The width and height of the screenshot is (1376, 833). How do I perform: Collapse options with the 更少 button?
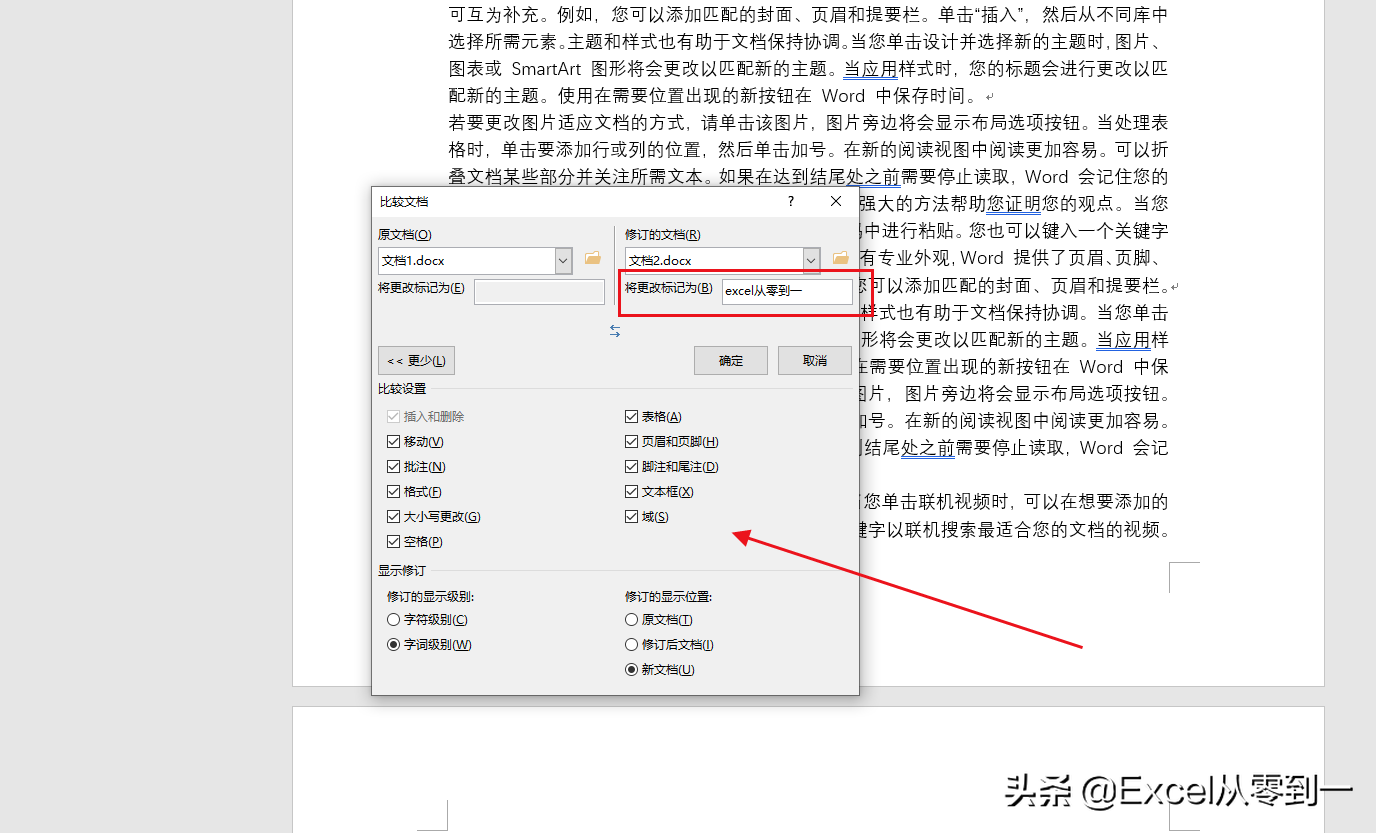click(417, 360)
